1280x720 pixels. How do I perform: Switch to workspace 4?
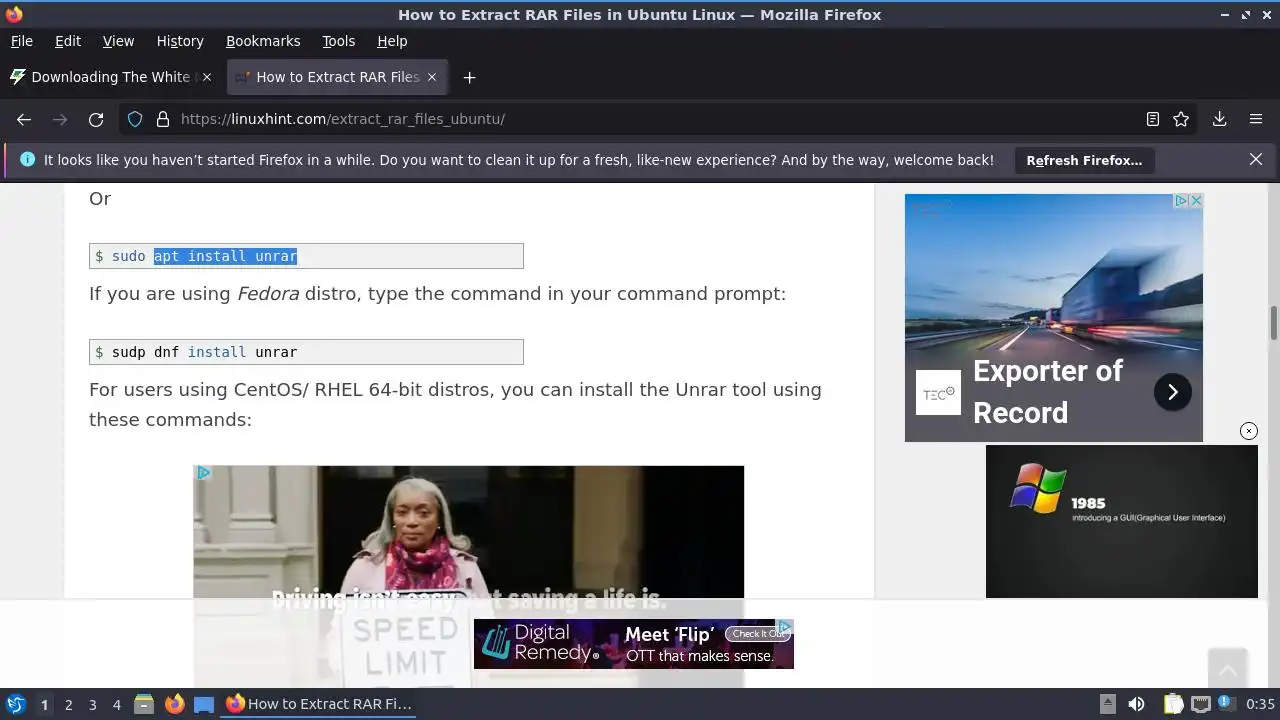coord(116,704)
